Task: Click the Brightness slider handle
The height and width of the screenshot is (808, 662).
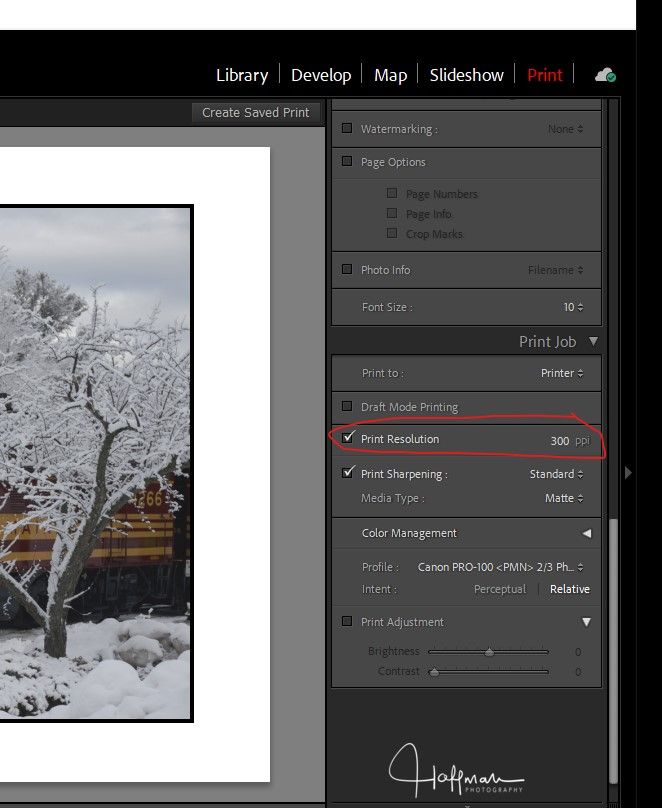Action: coord(489,652)
